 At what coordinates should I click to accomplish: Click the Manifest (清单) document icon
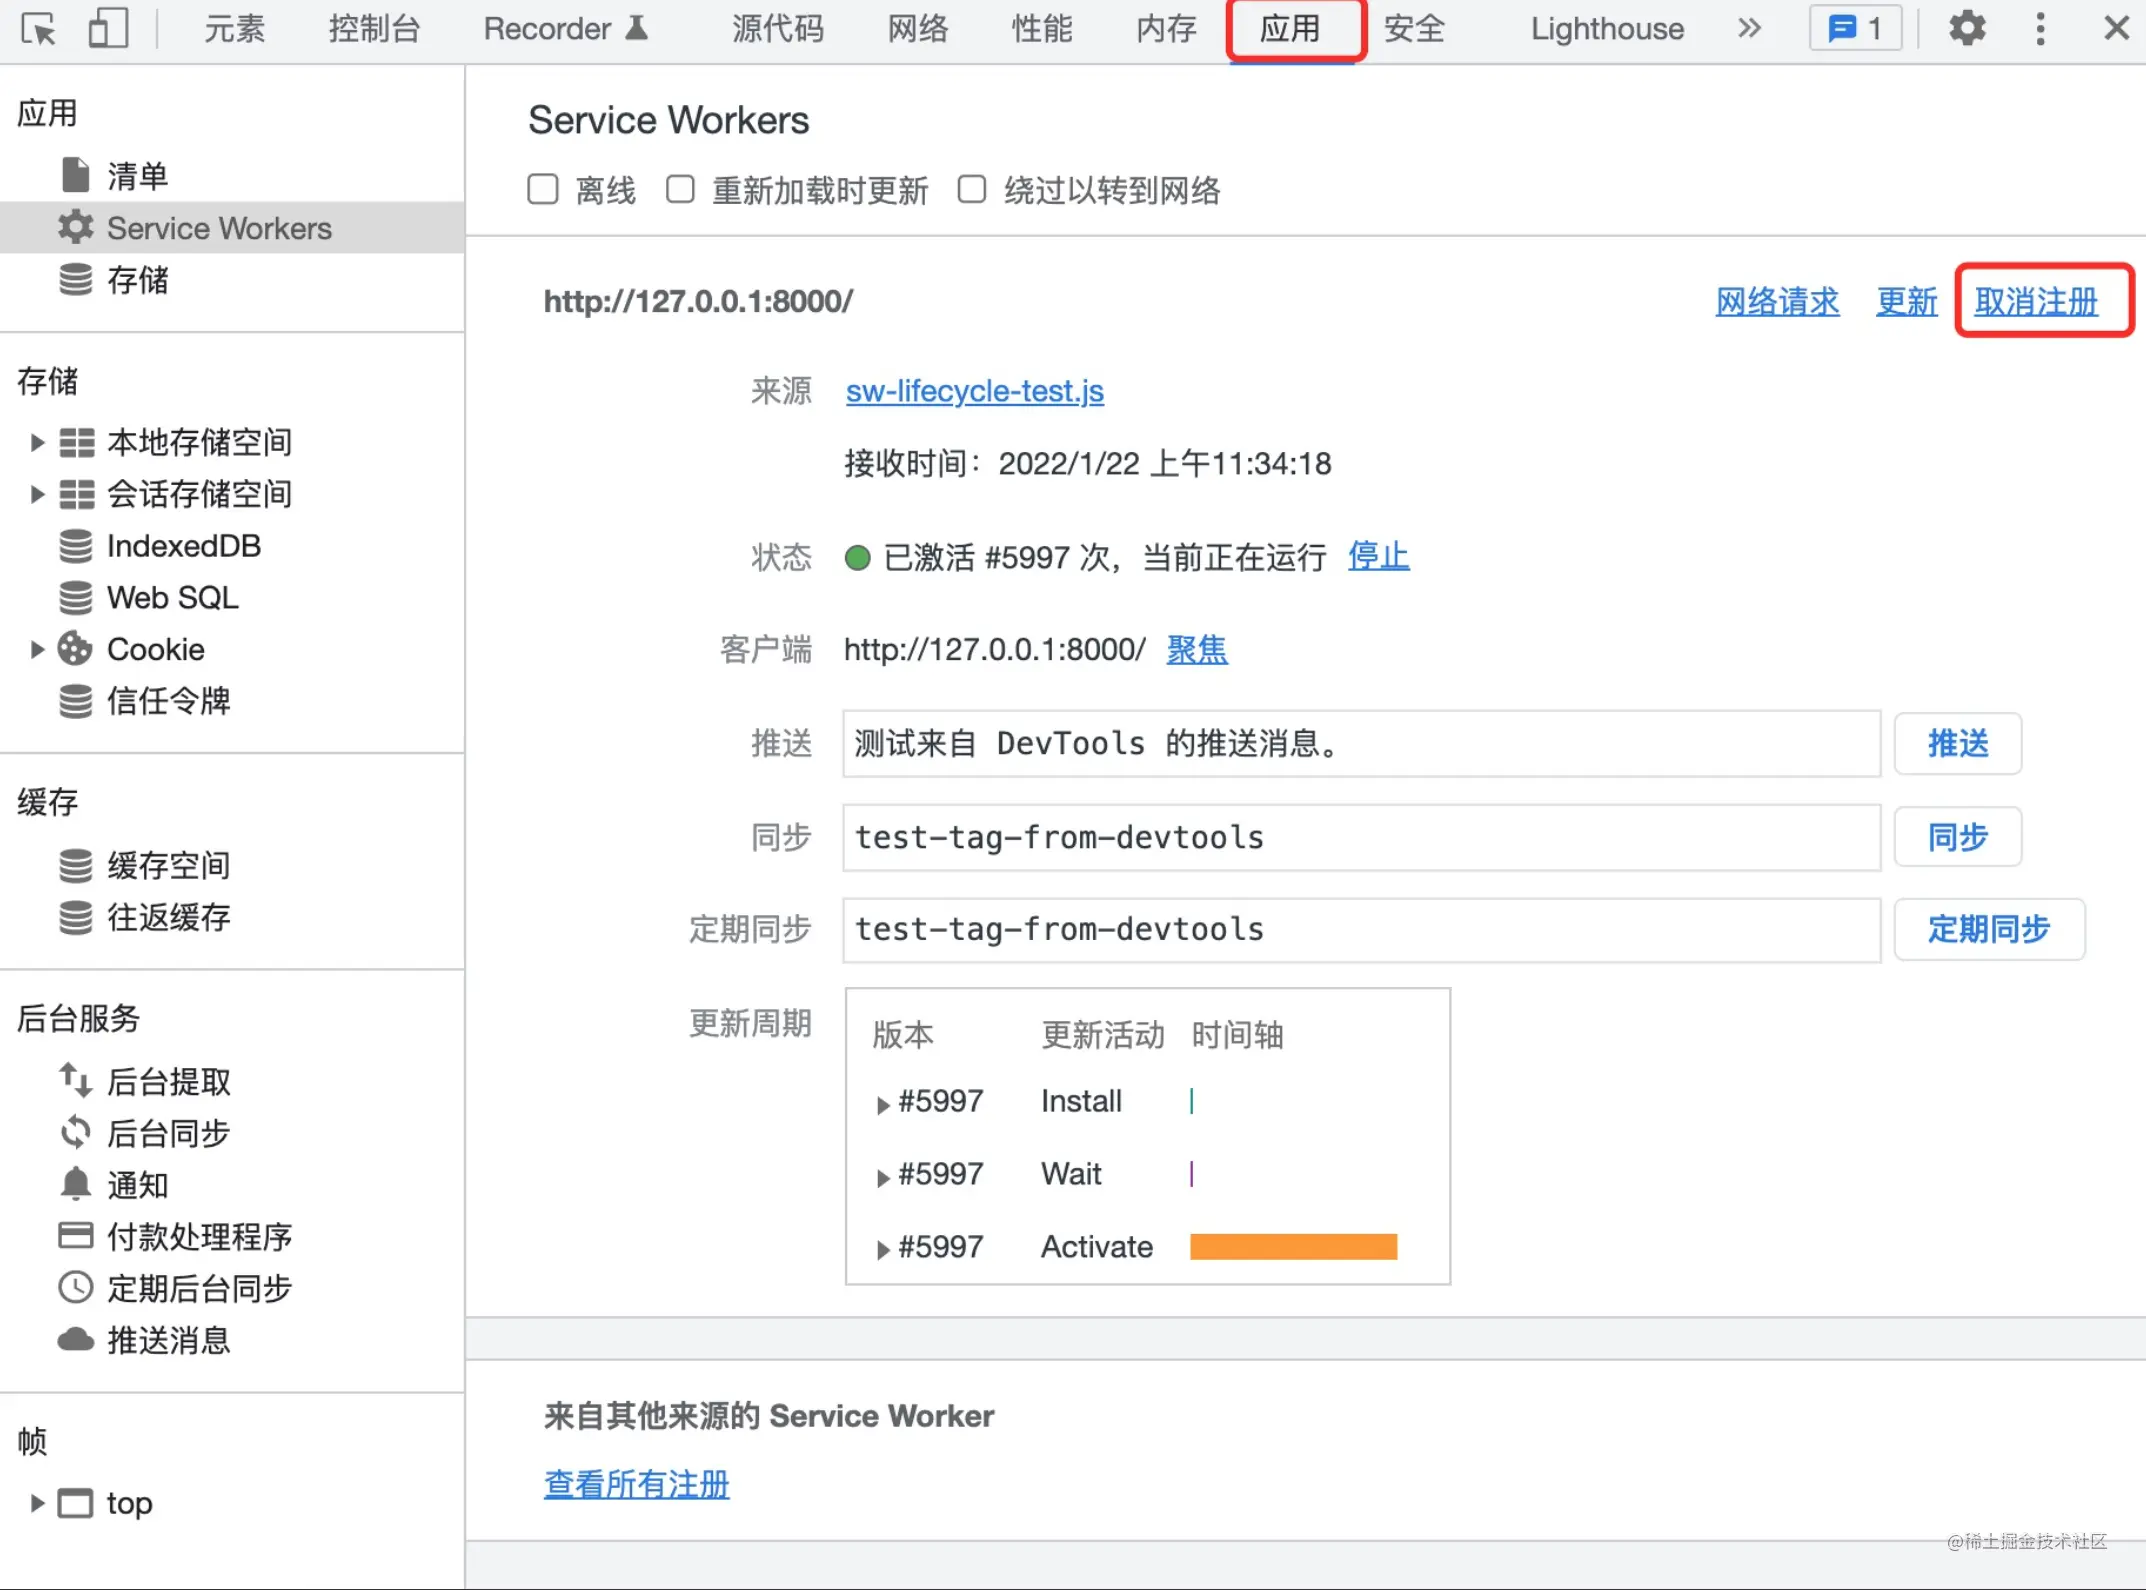pyautogui.click(x=76, y=175)
